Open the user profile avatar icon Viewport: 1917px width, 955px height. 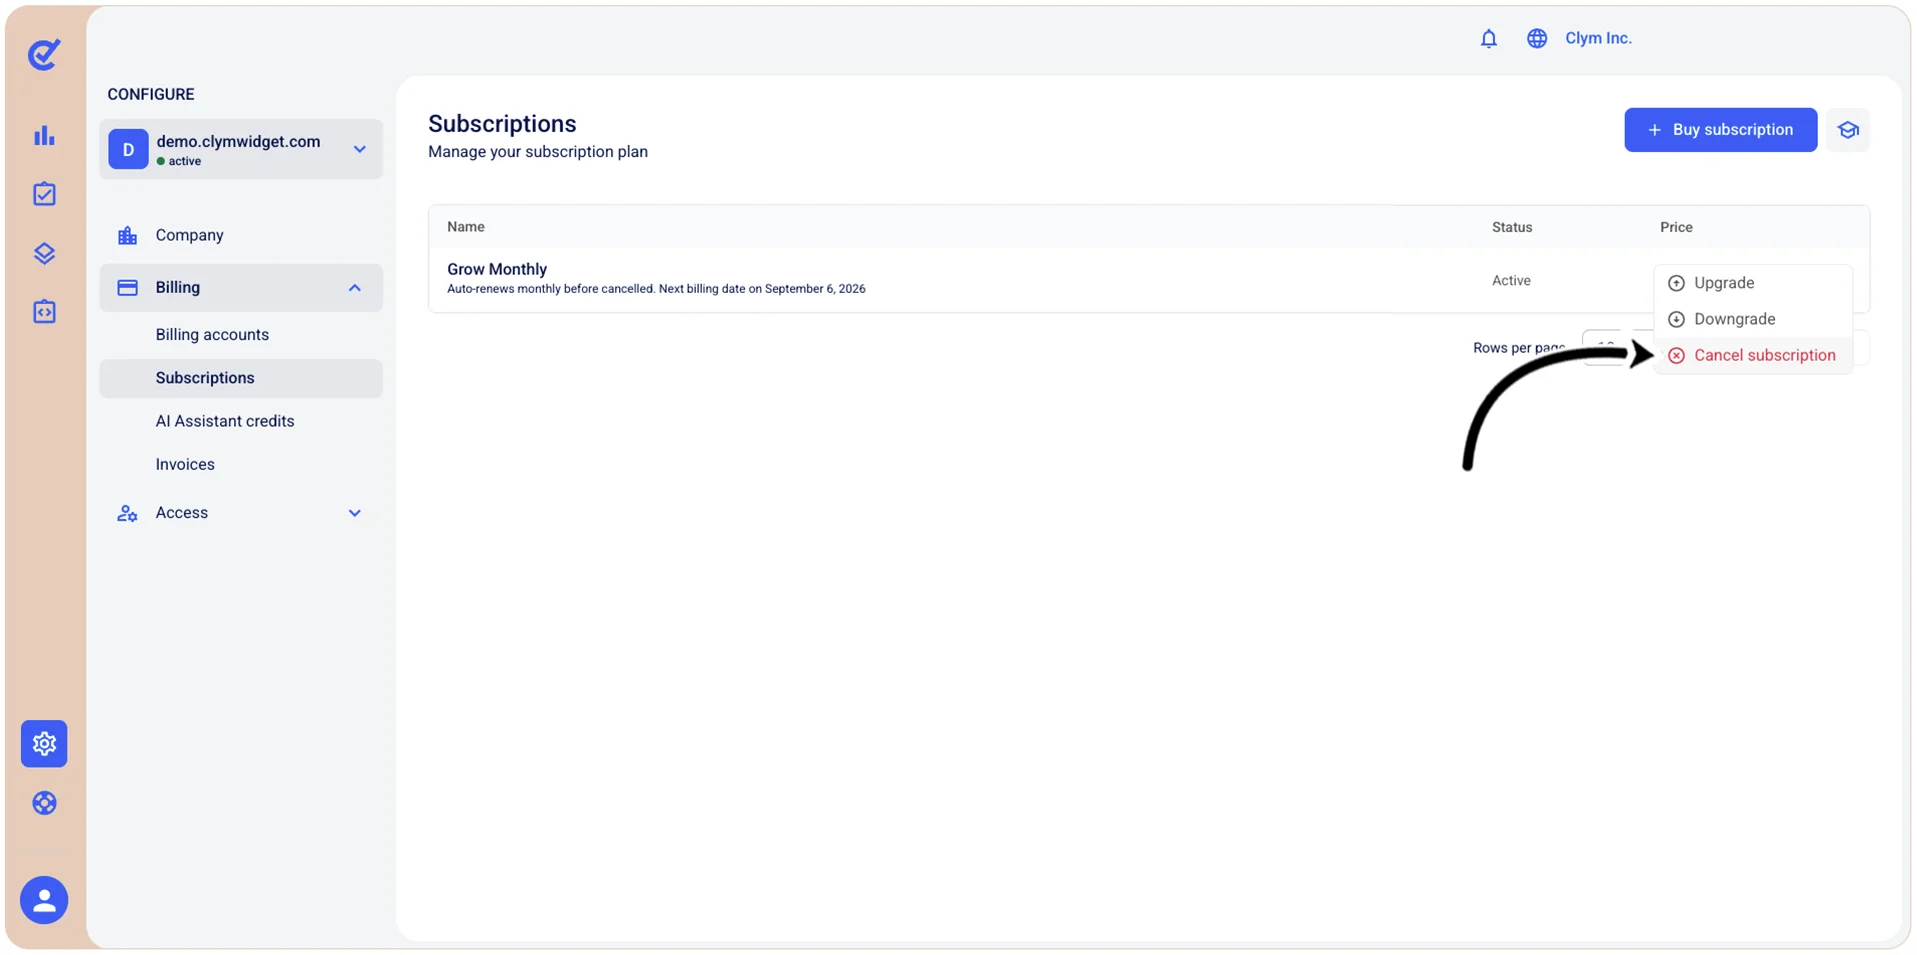[44, 900]
